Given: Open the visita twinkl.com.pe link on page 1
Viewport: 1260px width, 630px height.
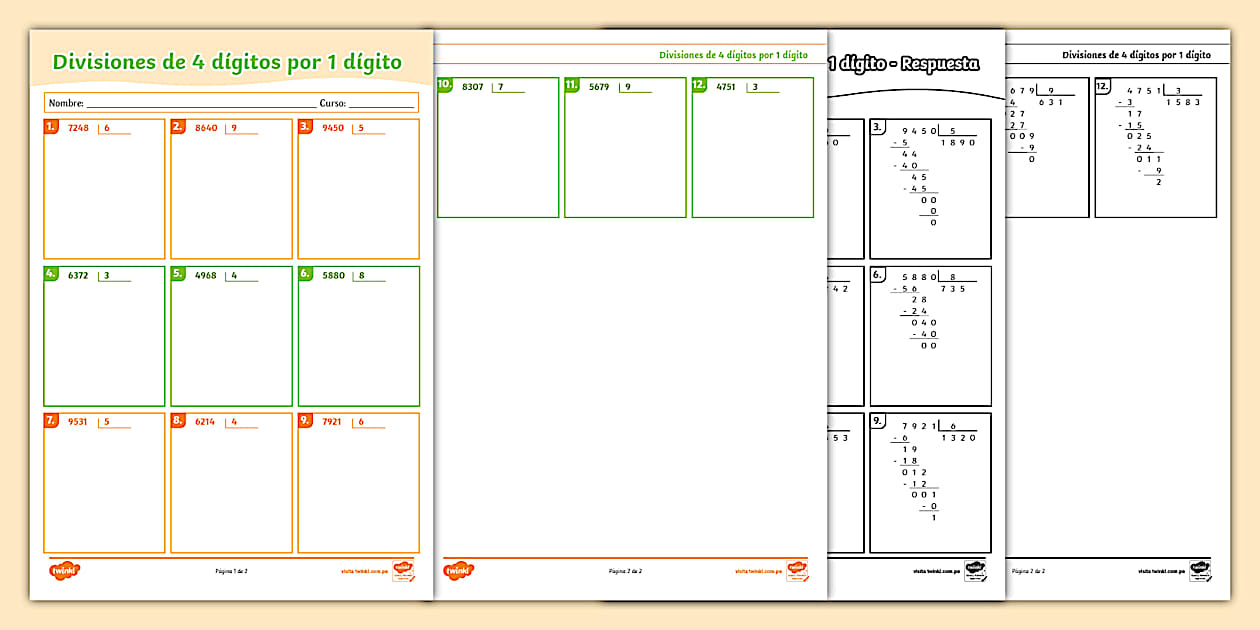Looking at the screenshot, I should 363,571.
